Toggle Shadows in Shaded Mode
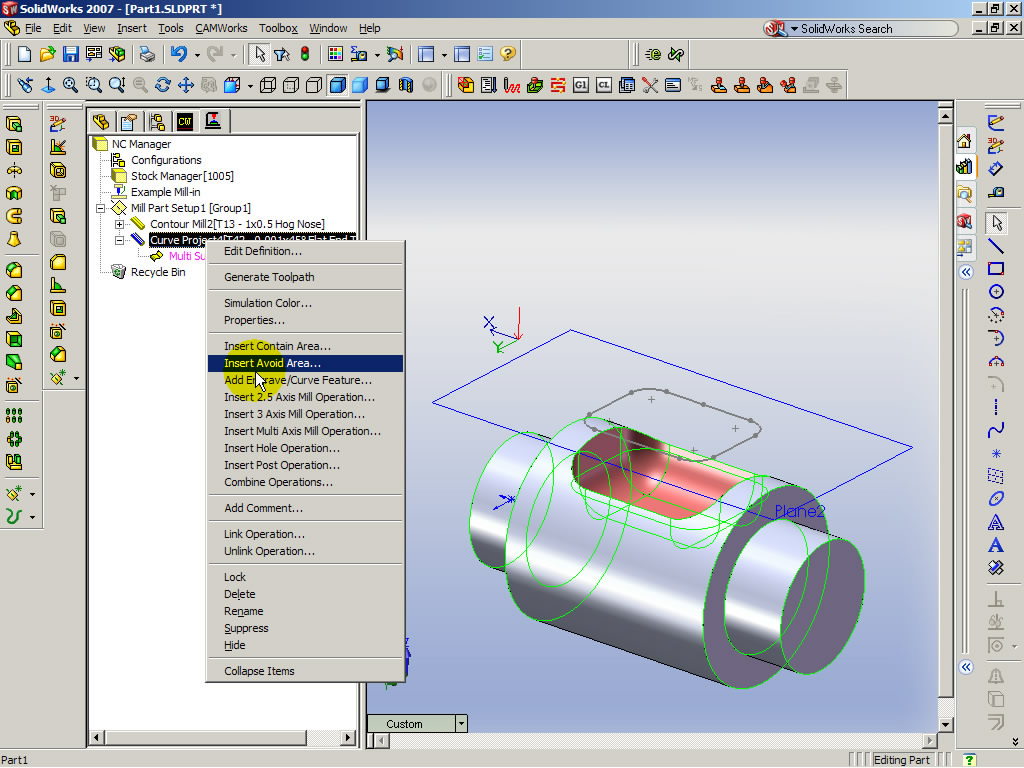This screenshot has height=768, width=1024. 383,85
